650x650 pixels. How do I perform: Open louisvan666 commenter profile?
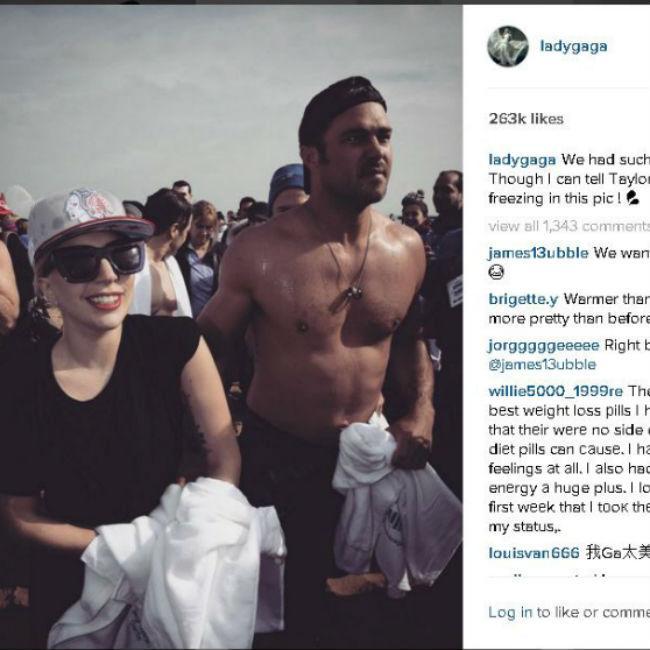click(534, 553)
